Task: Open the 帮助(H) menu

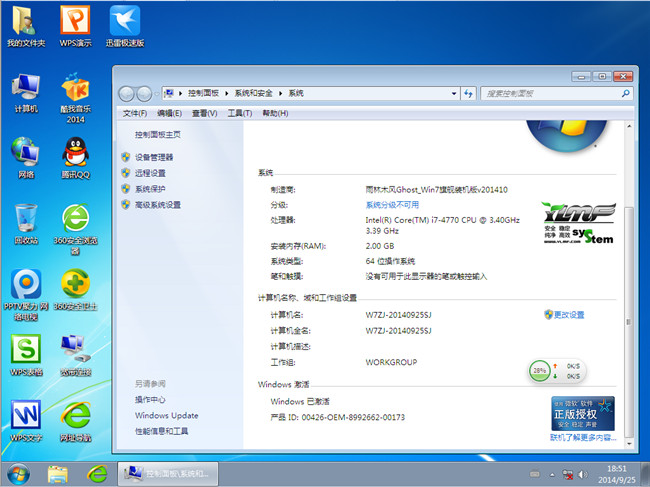Action: [x=275, y=113]
